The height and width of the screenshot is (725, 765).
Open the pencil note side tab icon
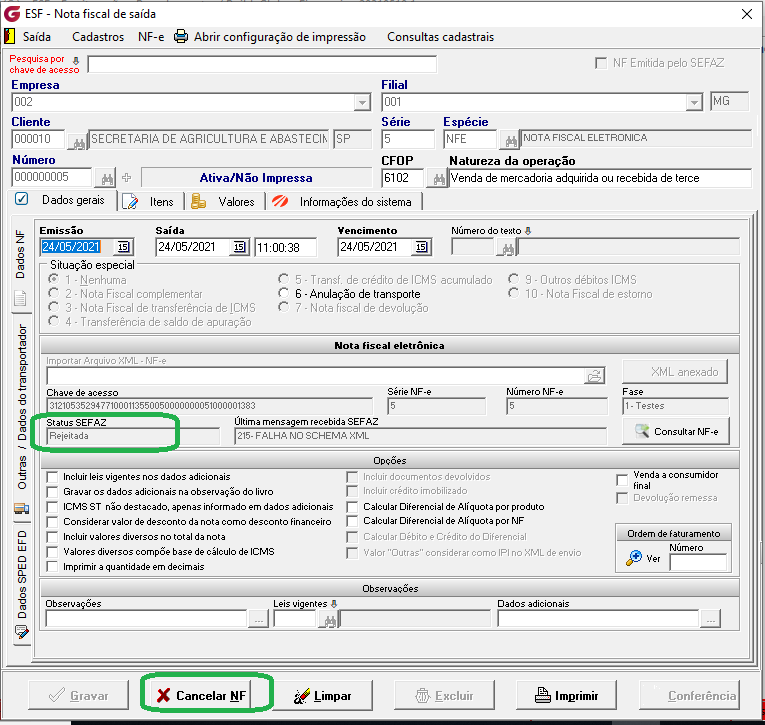[21, 633]
